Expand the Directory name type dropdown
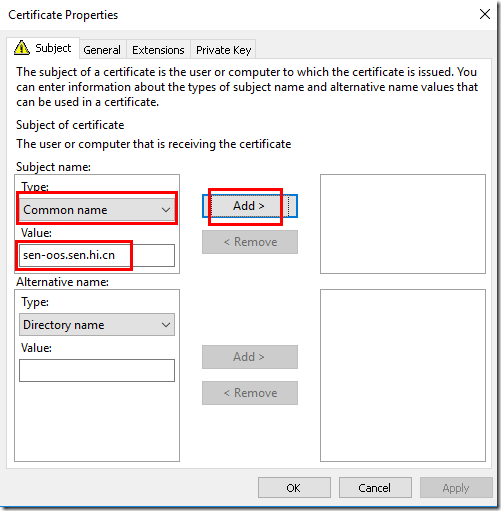Screen dimensions: 501x511 [97, 325]
